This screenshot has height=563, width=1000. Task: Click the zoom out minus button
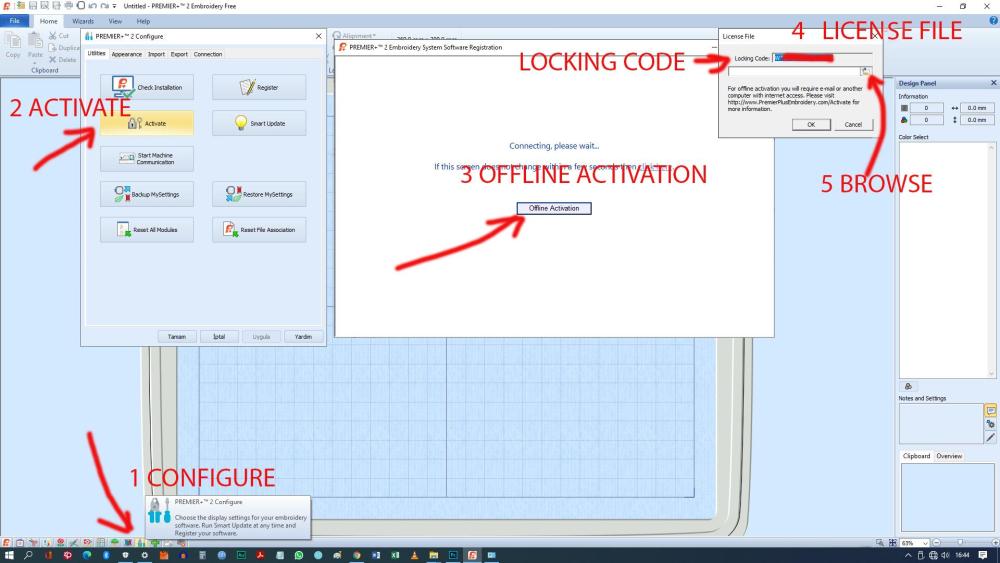tap(936, 543)
